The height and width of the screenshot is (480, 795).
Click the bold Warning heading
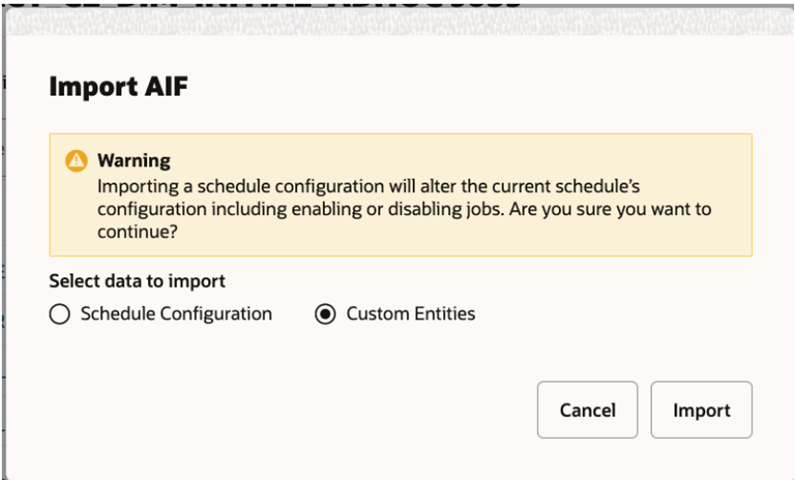(x=134, y=160)
